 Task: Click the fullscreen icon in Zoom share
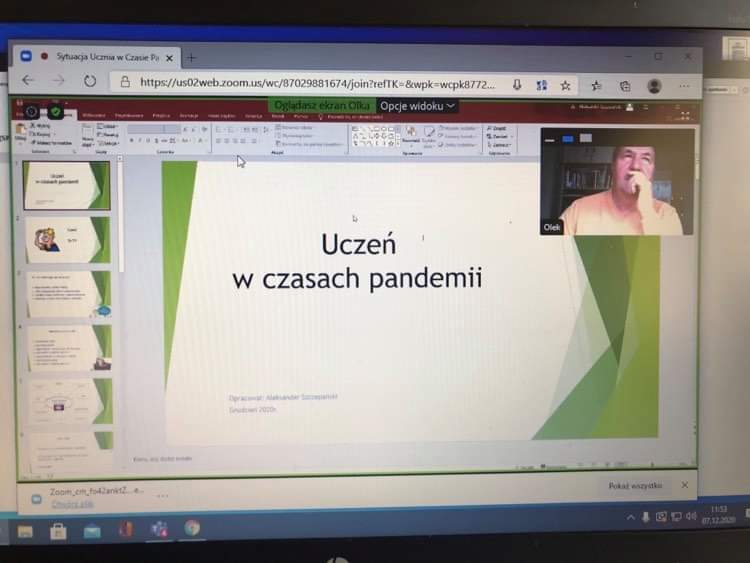tap(685, 116)
